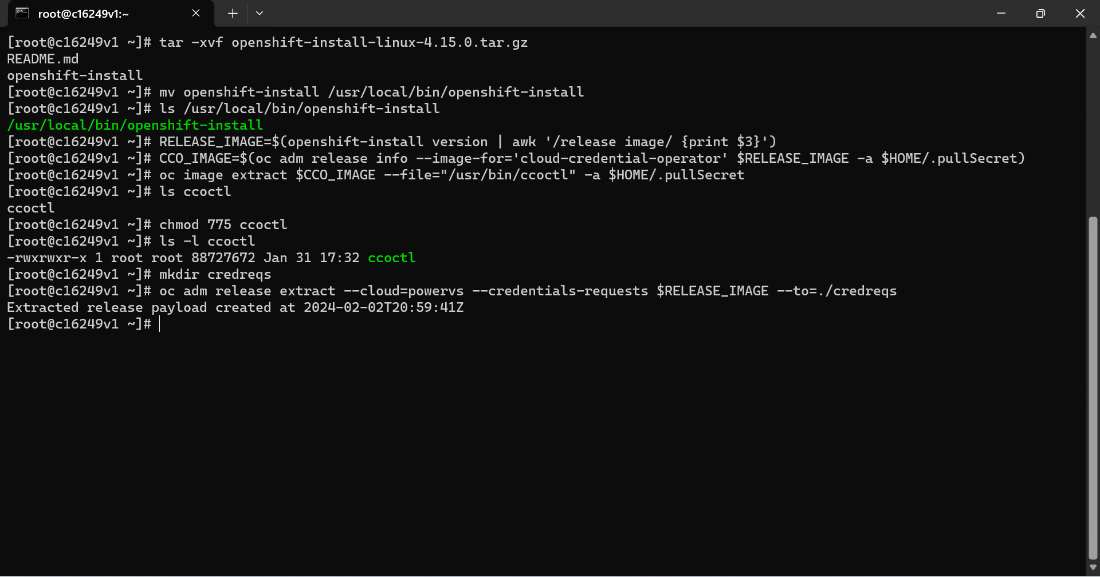The height and width of the screenshot is (577, 1100).
Task: Click the window minimize icon
Action: (1000, 13)
